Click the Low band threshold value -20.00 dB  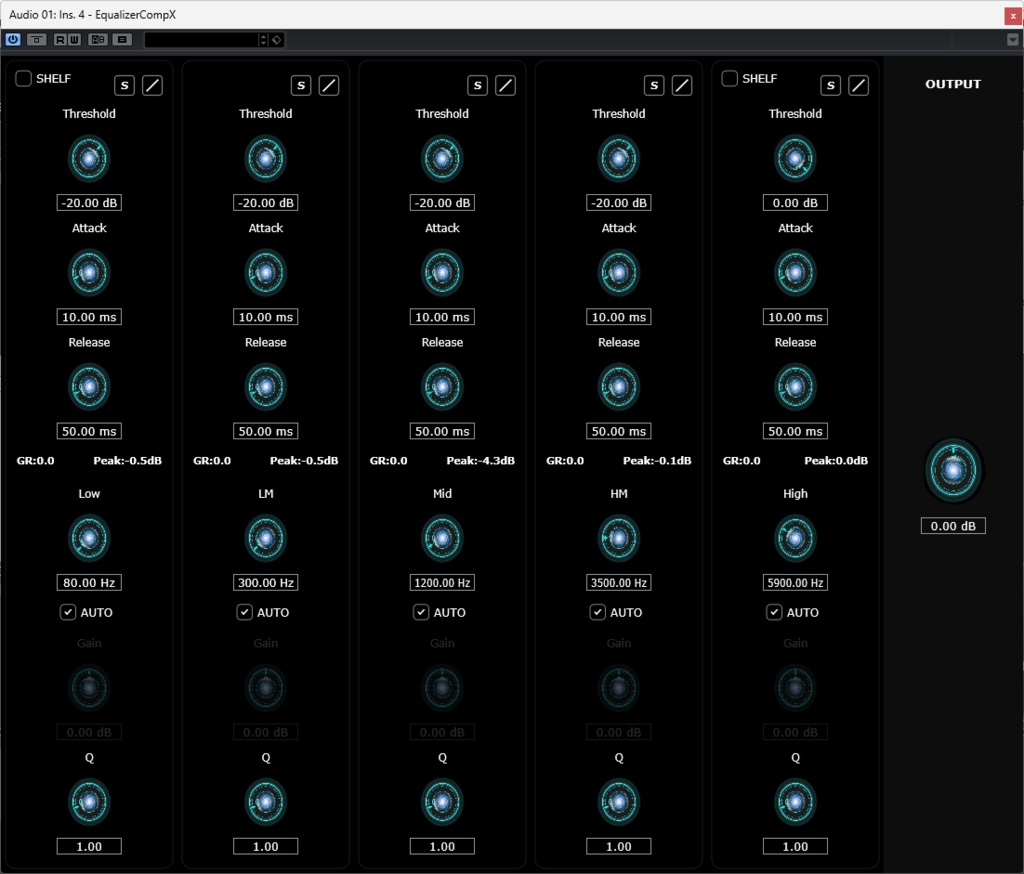click(x=89, y=202)
